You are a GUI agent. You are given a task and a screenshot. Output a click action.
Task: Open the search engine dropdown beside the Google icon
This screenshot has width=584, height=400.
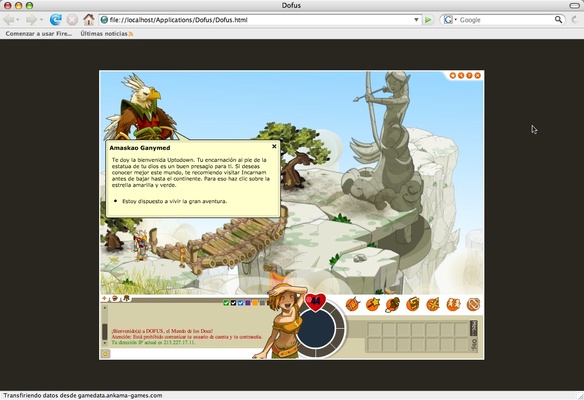456,20
